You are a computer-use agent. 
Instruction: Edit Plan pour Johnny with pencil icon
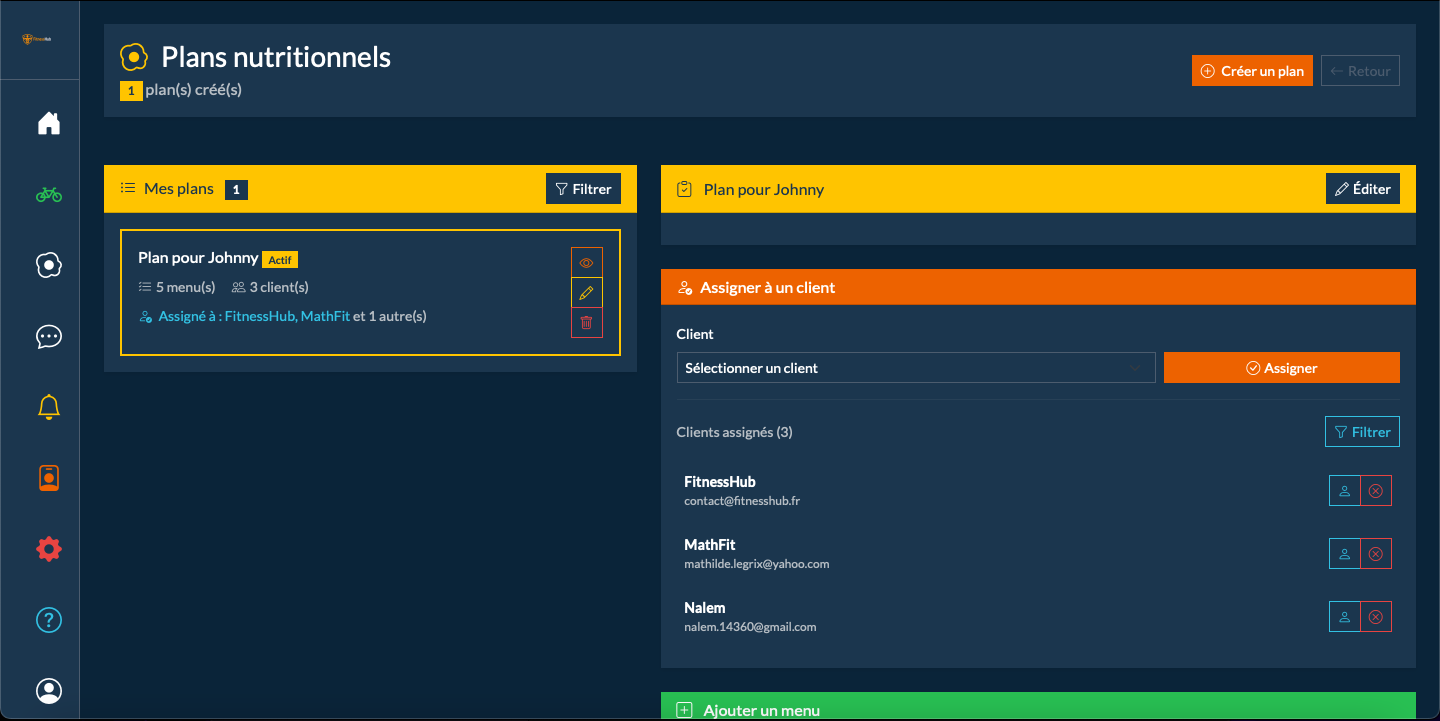pos(586,293)
